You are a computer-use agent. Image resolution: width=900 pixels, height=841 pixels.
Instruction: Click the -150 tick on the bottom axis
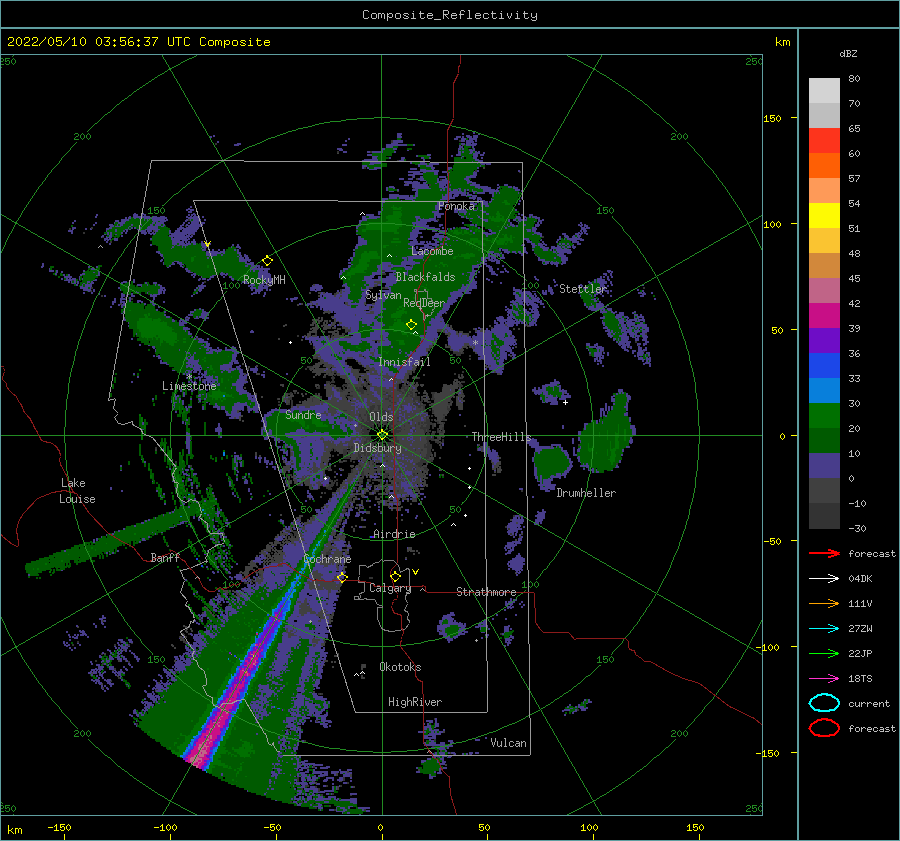(59, 827)
